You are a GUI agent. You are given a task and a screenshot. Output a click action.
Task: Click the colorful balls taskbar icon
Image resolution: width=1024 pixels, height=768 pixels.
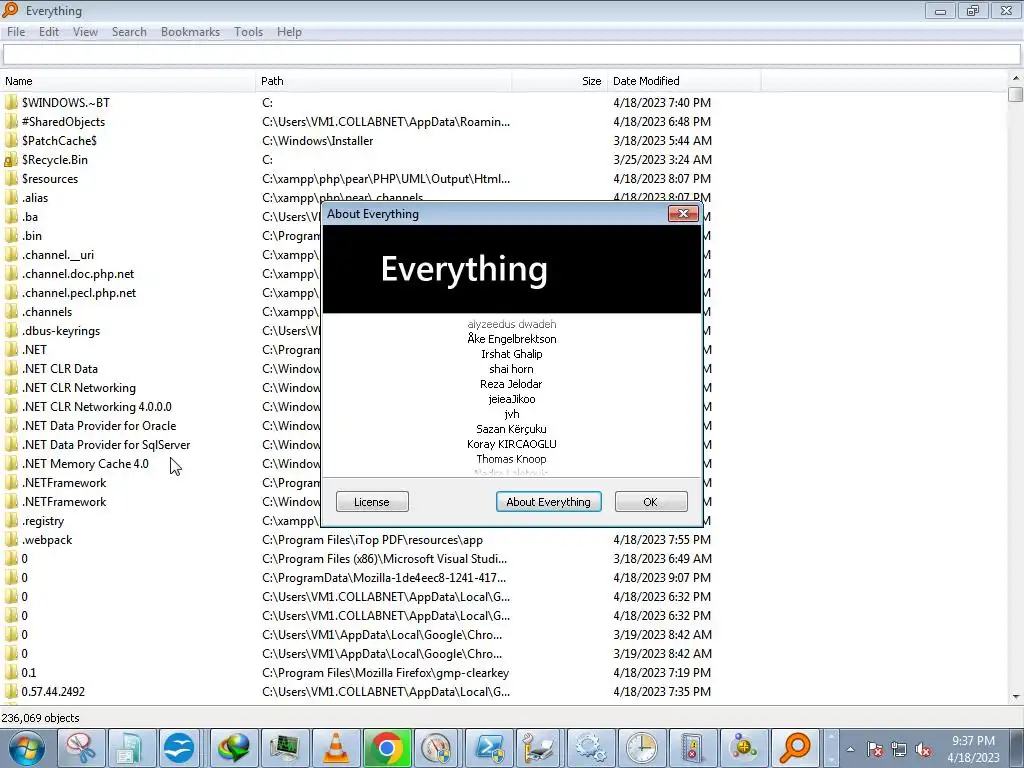(744, 748)
